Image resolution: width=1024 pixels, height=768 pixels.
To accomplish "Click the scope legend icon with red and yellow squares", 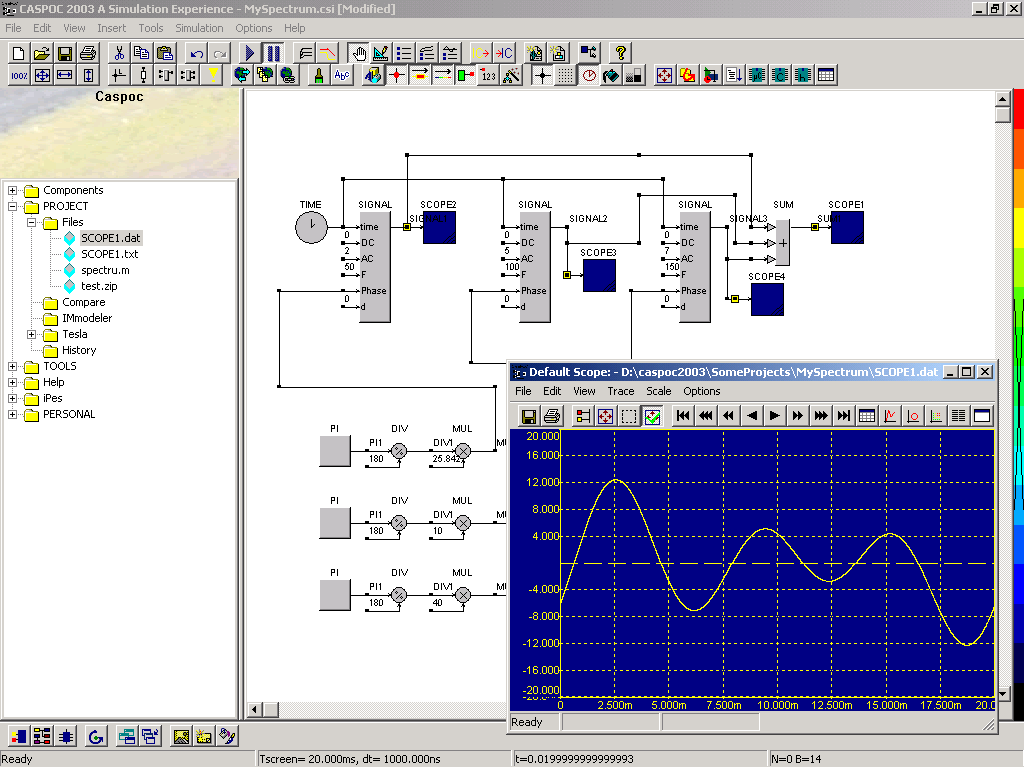I will 583,416.
